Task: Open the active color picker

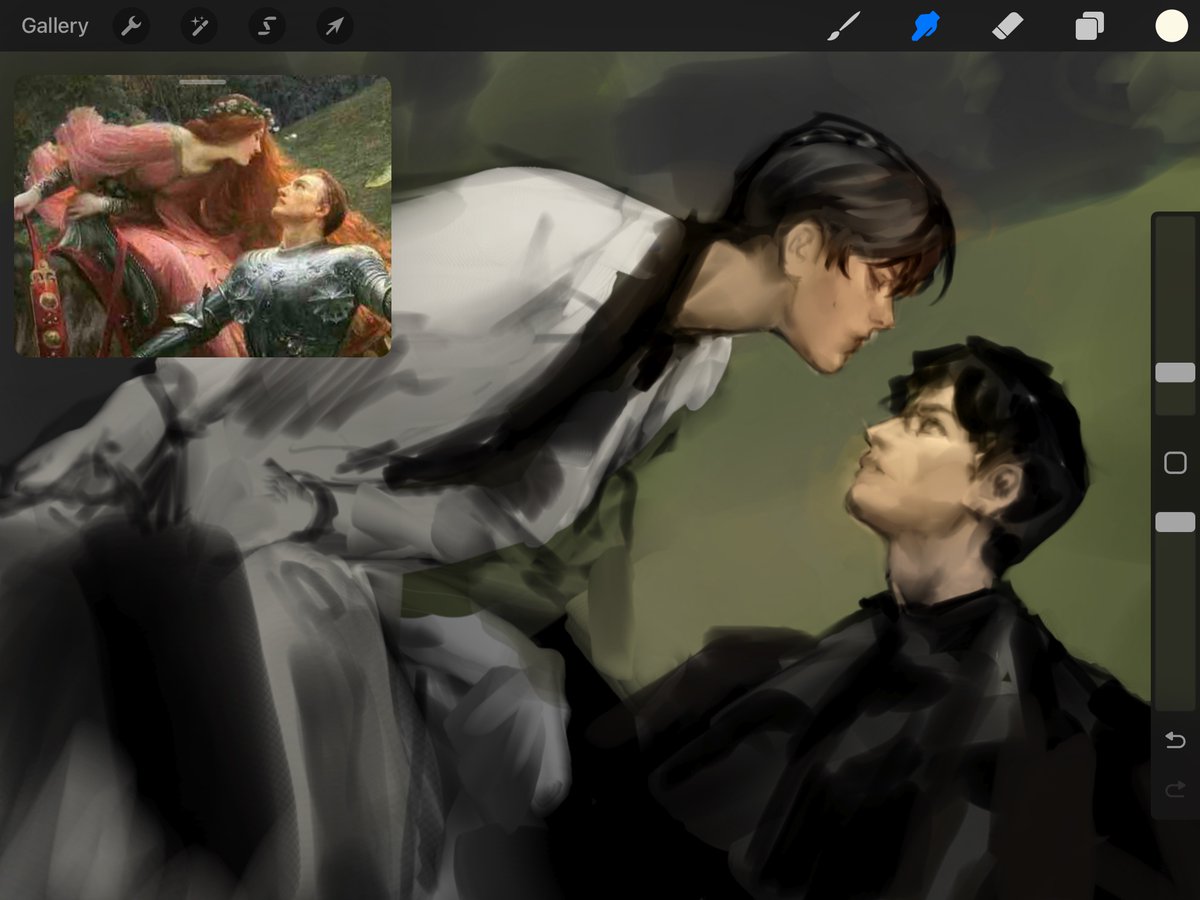Action: click(x=1171, y=26)
